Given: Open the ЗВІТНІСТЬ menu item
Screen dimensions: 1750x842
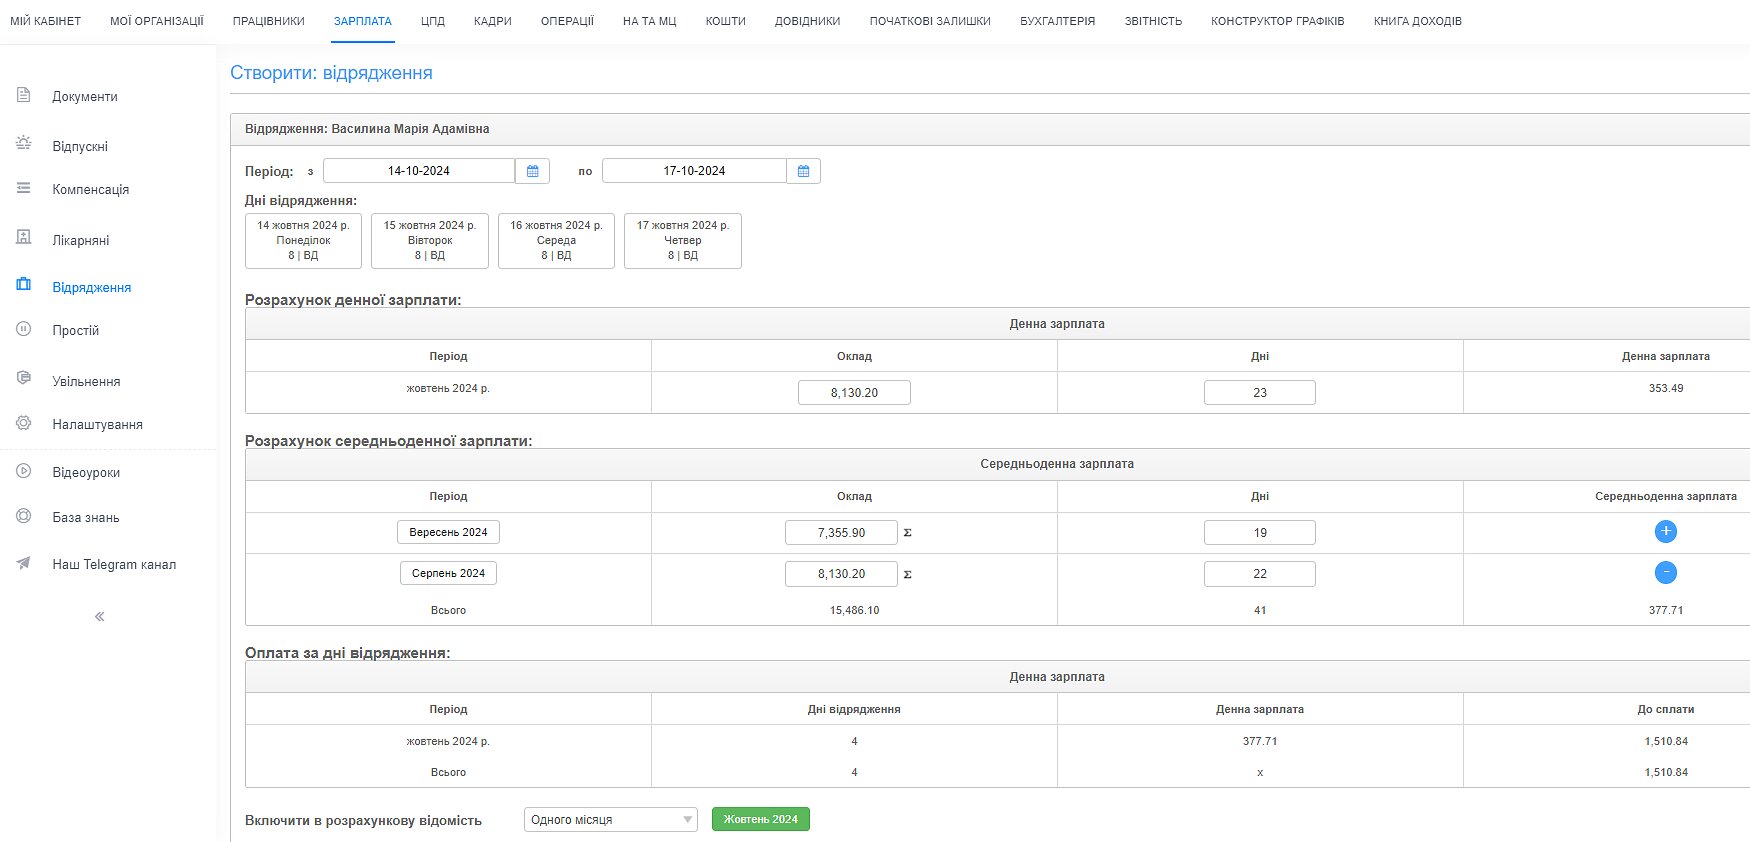Looking at the screenshot, I should (1153, 21).
